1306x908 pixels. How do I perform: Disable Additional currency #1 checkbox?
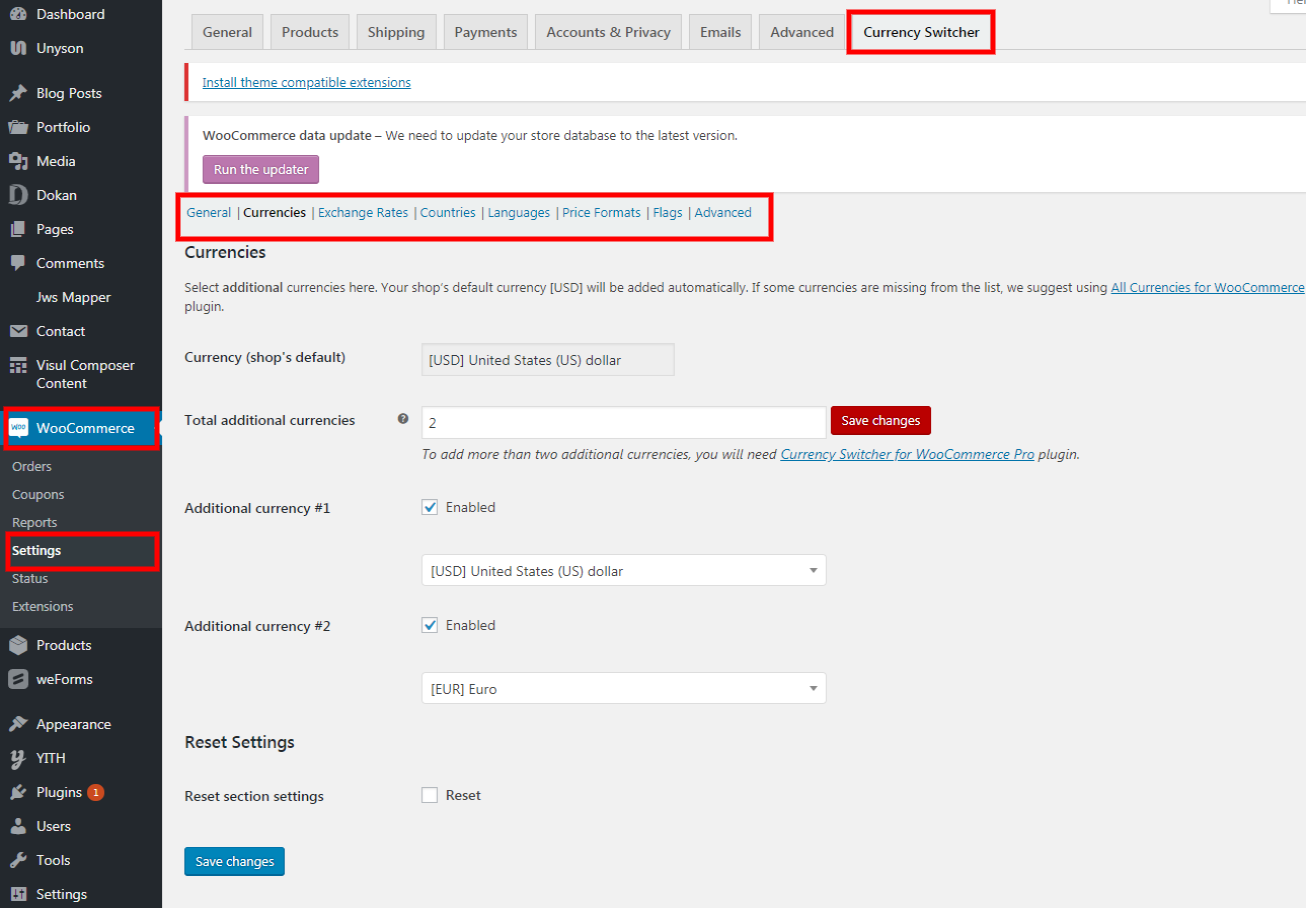click(430, 507)
